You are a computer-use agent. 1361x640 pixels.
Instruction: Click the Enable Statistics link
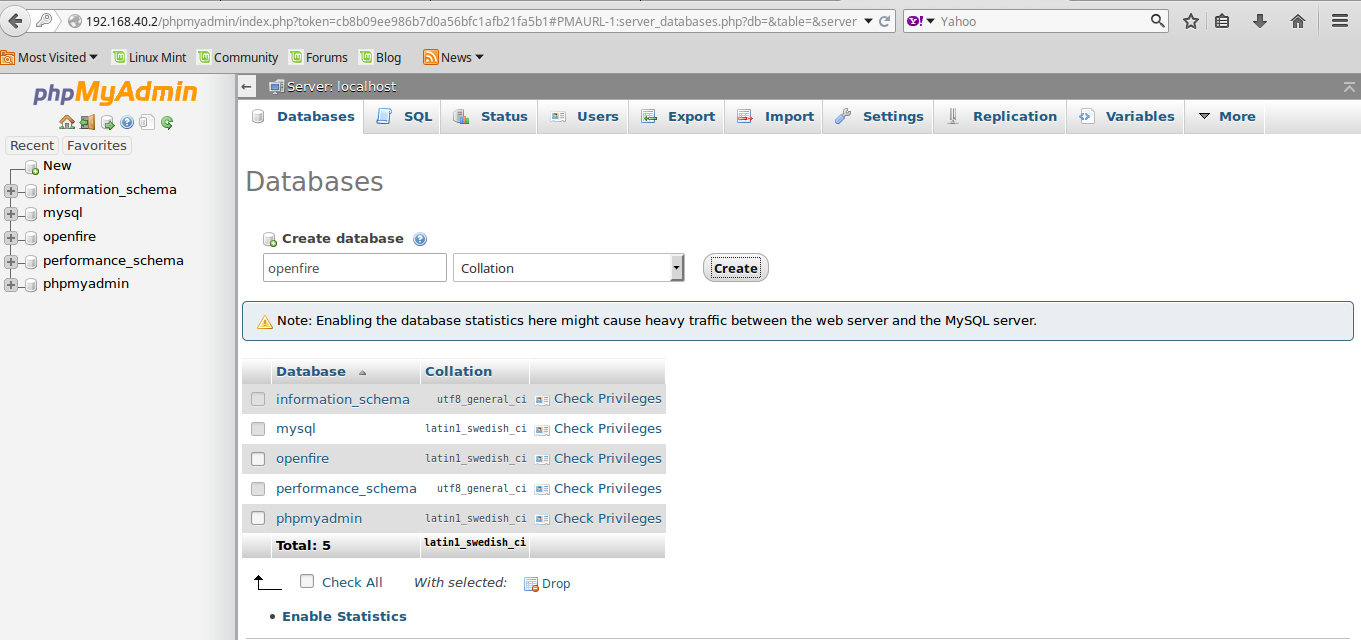tap(344, 616)
